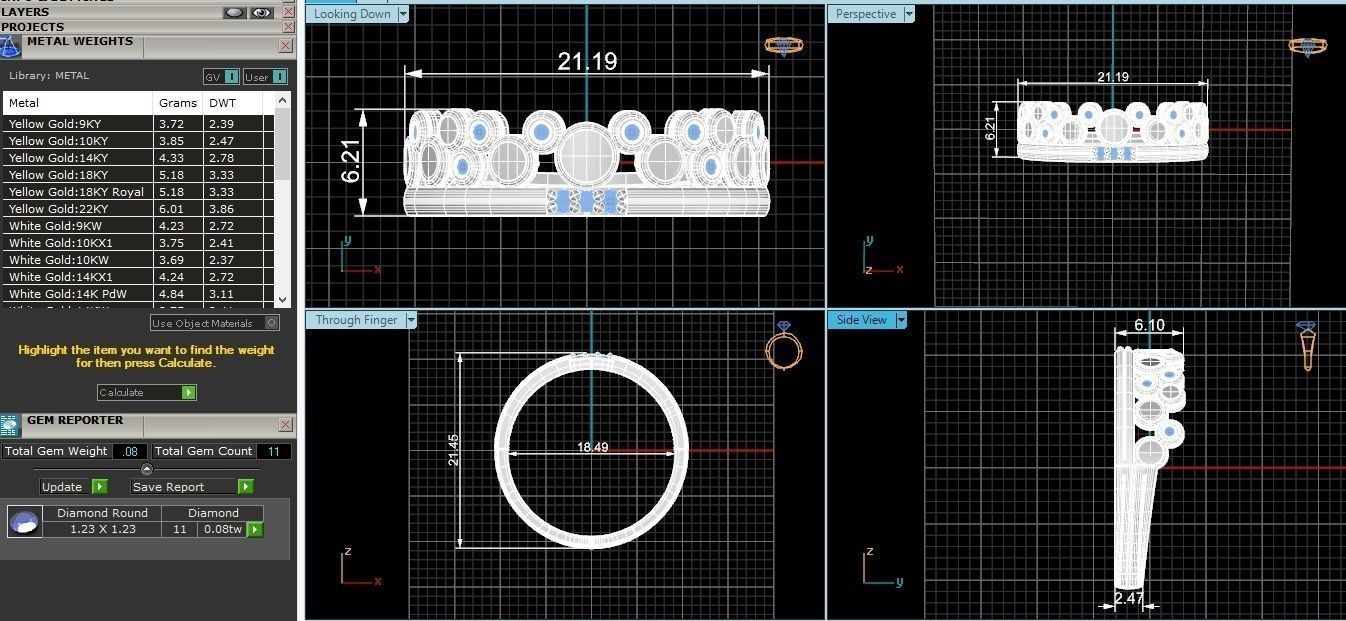Click the diamond gem thumbnail in Gem Reporter
Screen dimensions: 1346x621
point(25,521)
